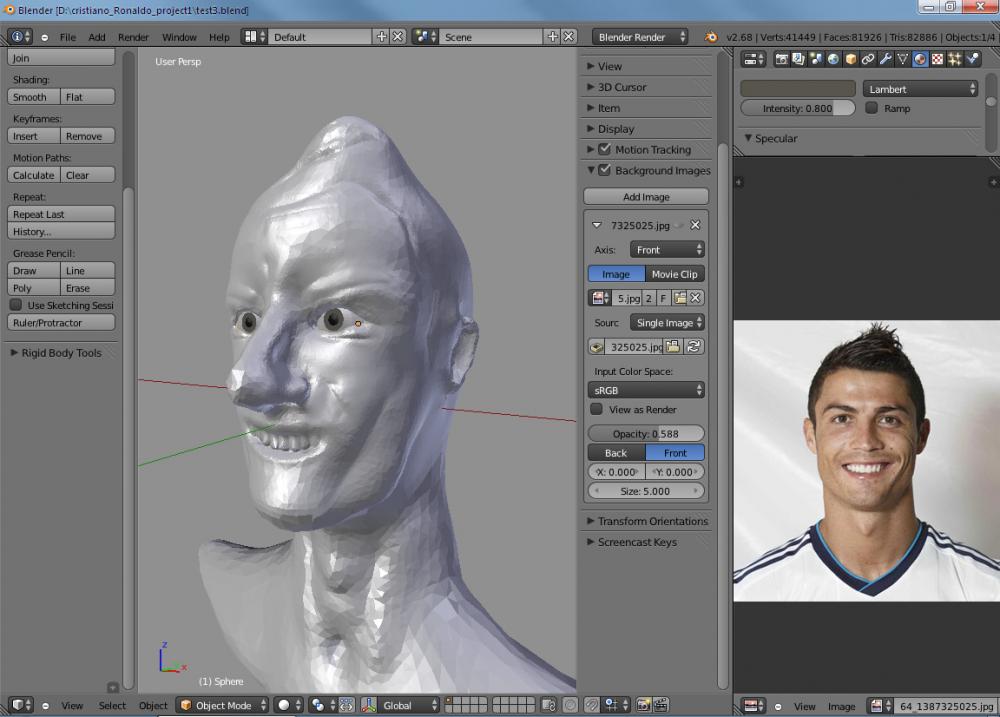Switch to the Movie Clip tab

click(674, 274)
